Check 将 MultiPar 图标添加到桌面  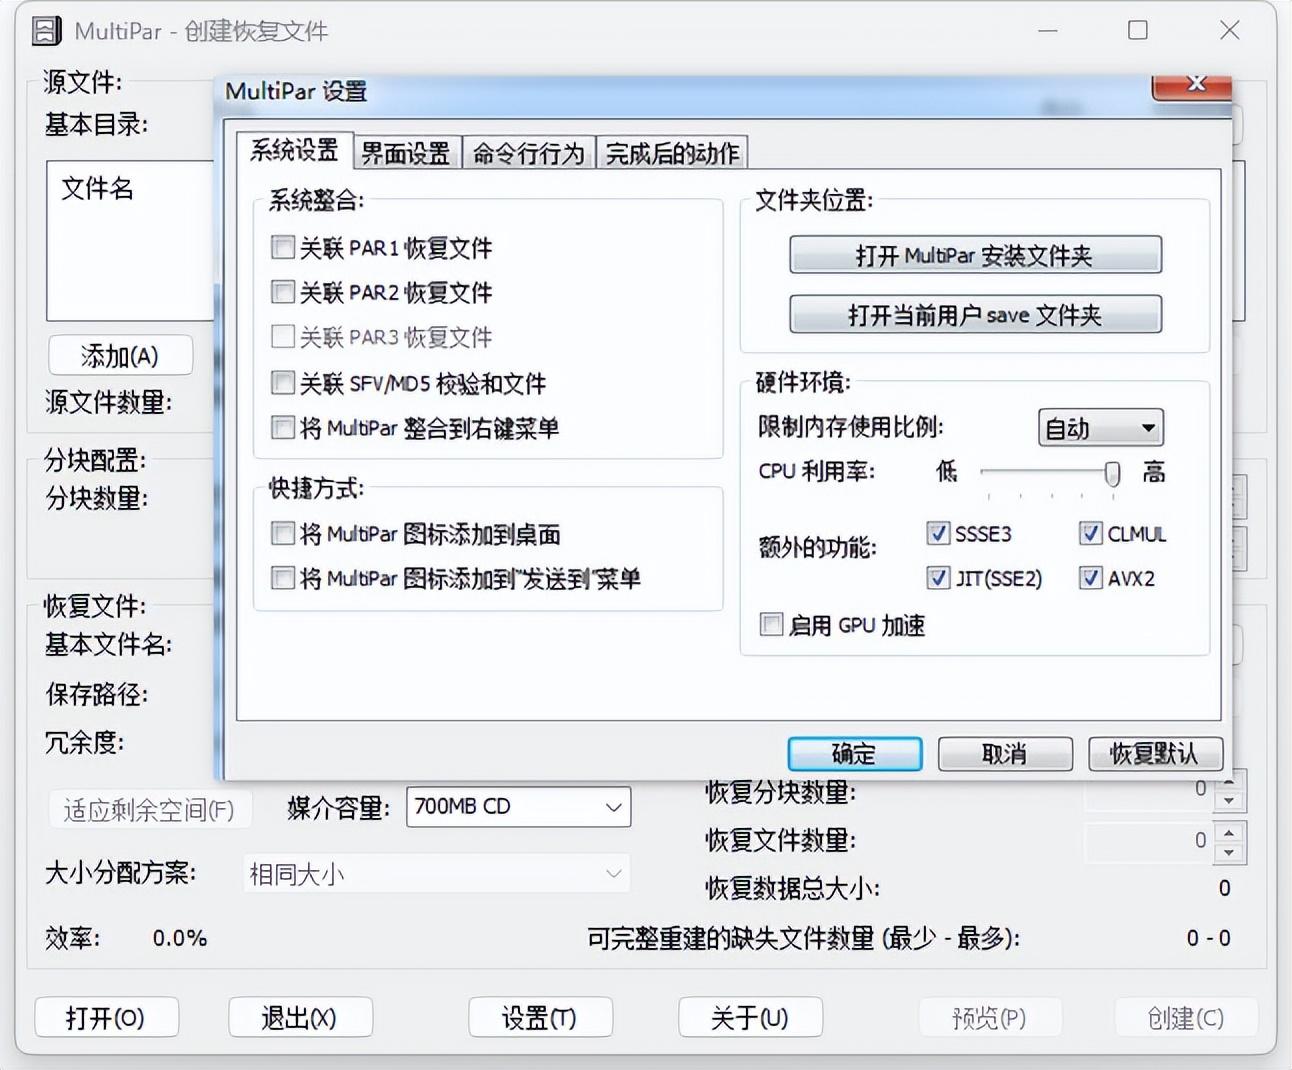click(x=283, y=534)
